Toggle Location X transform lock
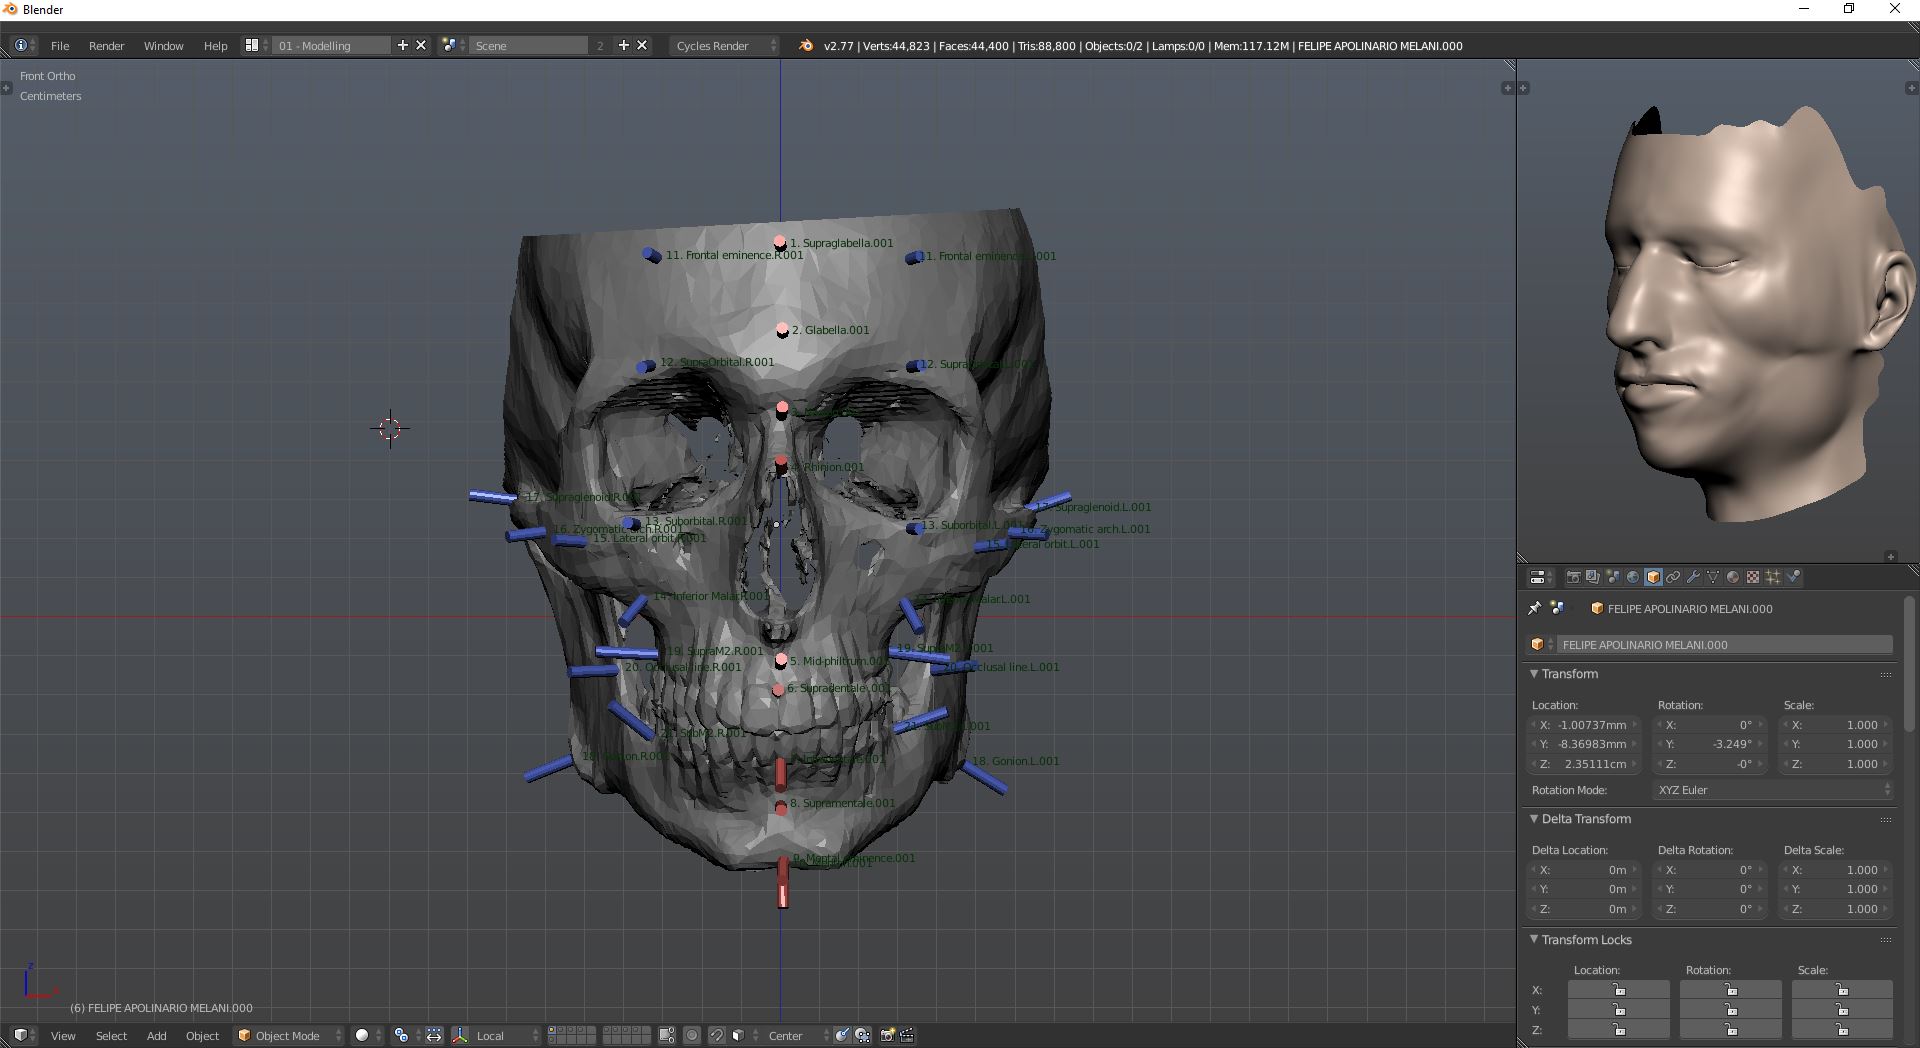 [1619, 990]
